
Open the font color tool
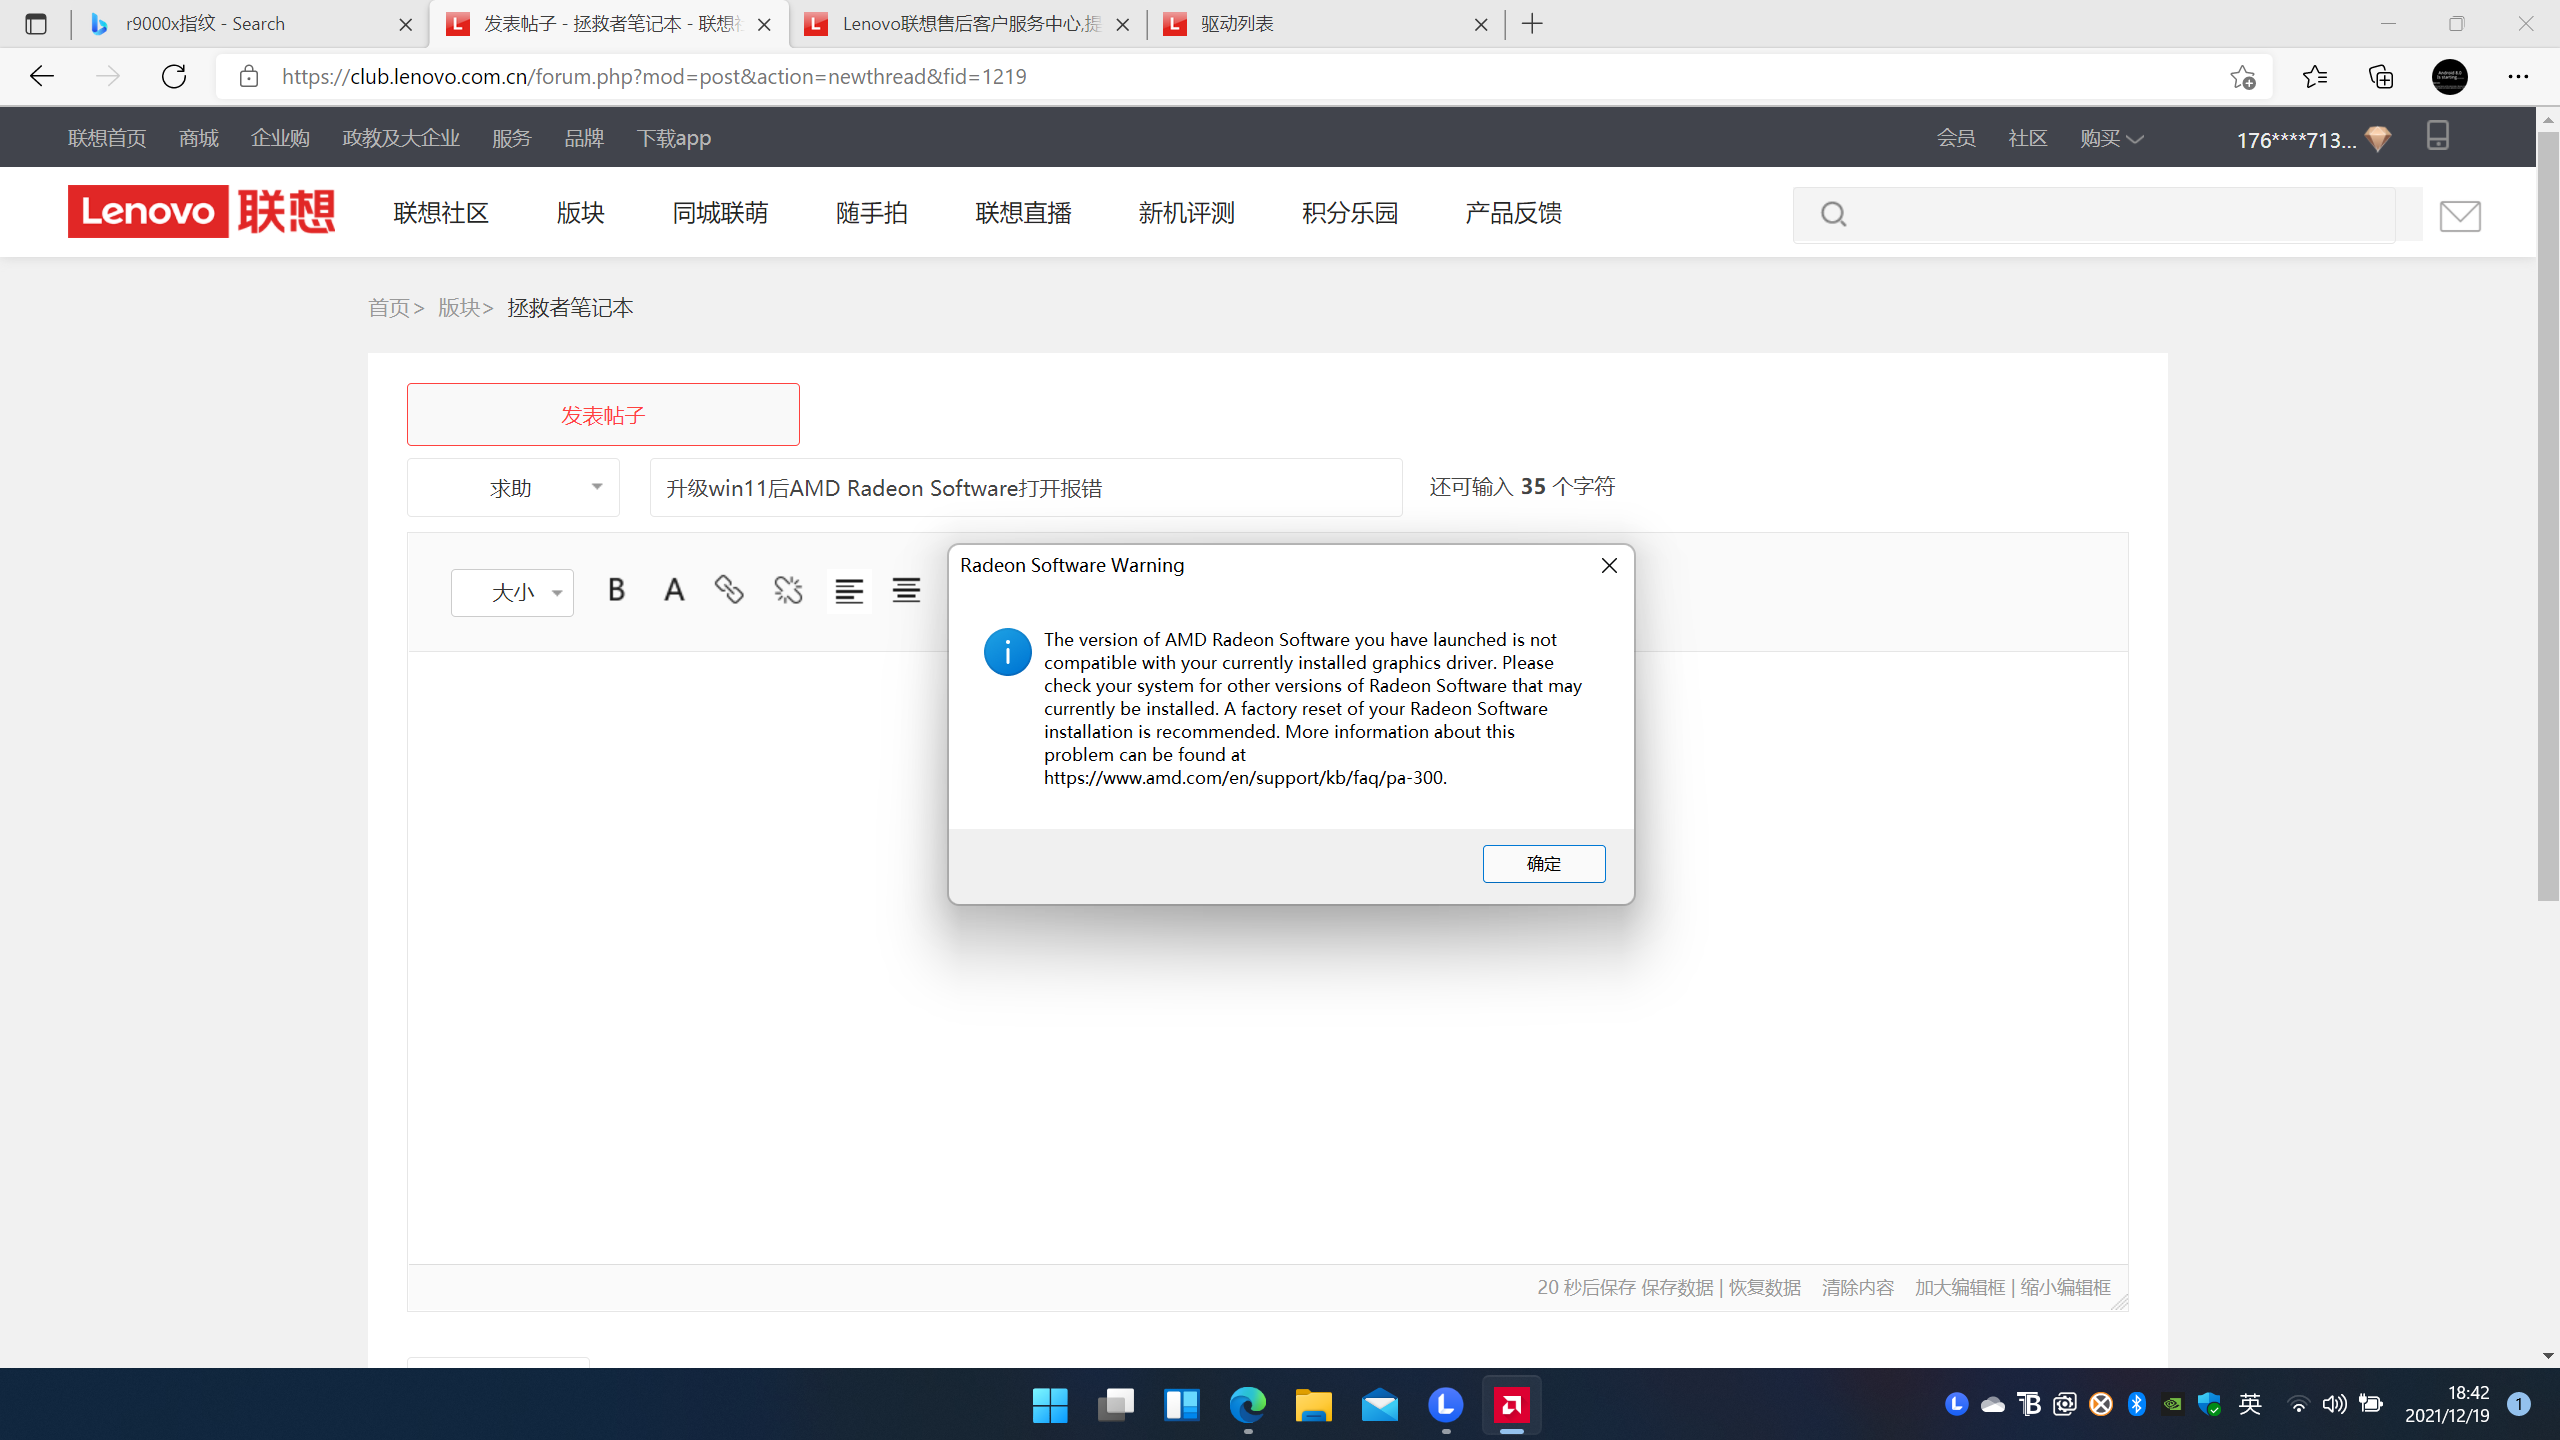[674, 590]
